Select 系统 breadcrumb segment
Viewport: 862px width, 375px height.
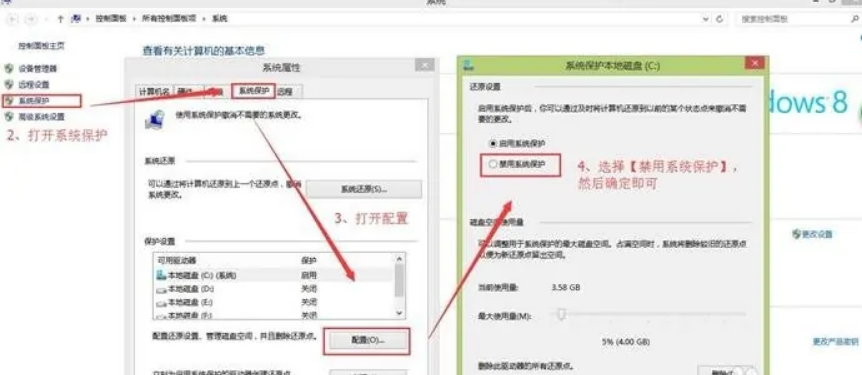tap(219, 19)
